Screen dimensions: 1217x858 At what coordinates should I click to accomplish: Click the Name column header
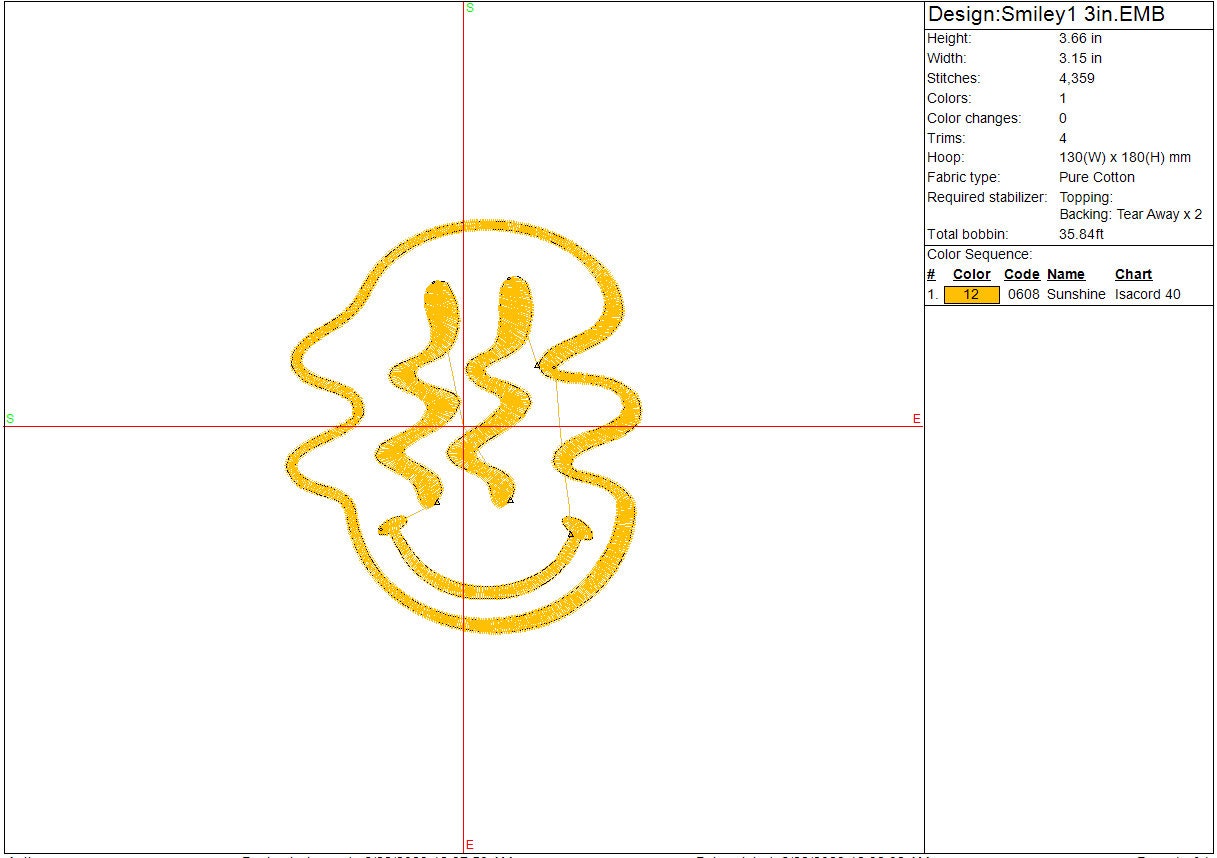1065,274
